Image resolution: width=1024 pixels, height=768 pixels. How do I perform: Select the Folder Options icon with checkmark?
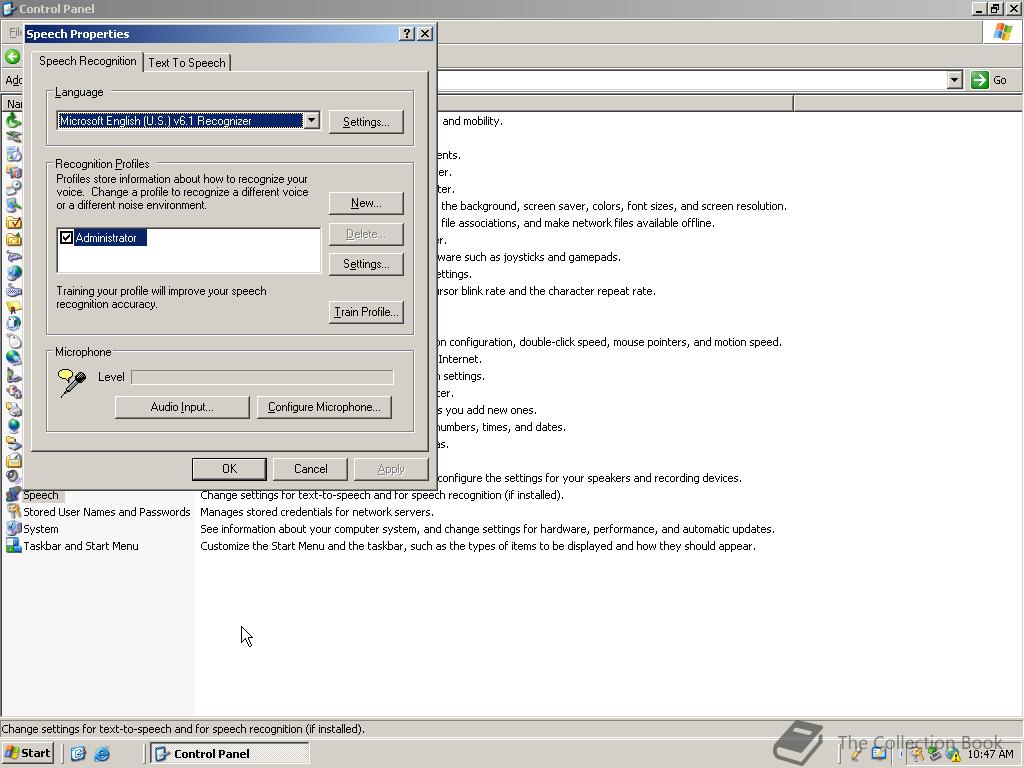pyautogui.click(x=13, y=223)
